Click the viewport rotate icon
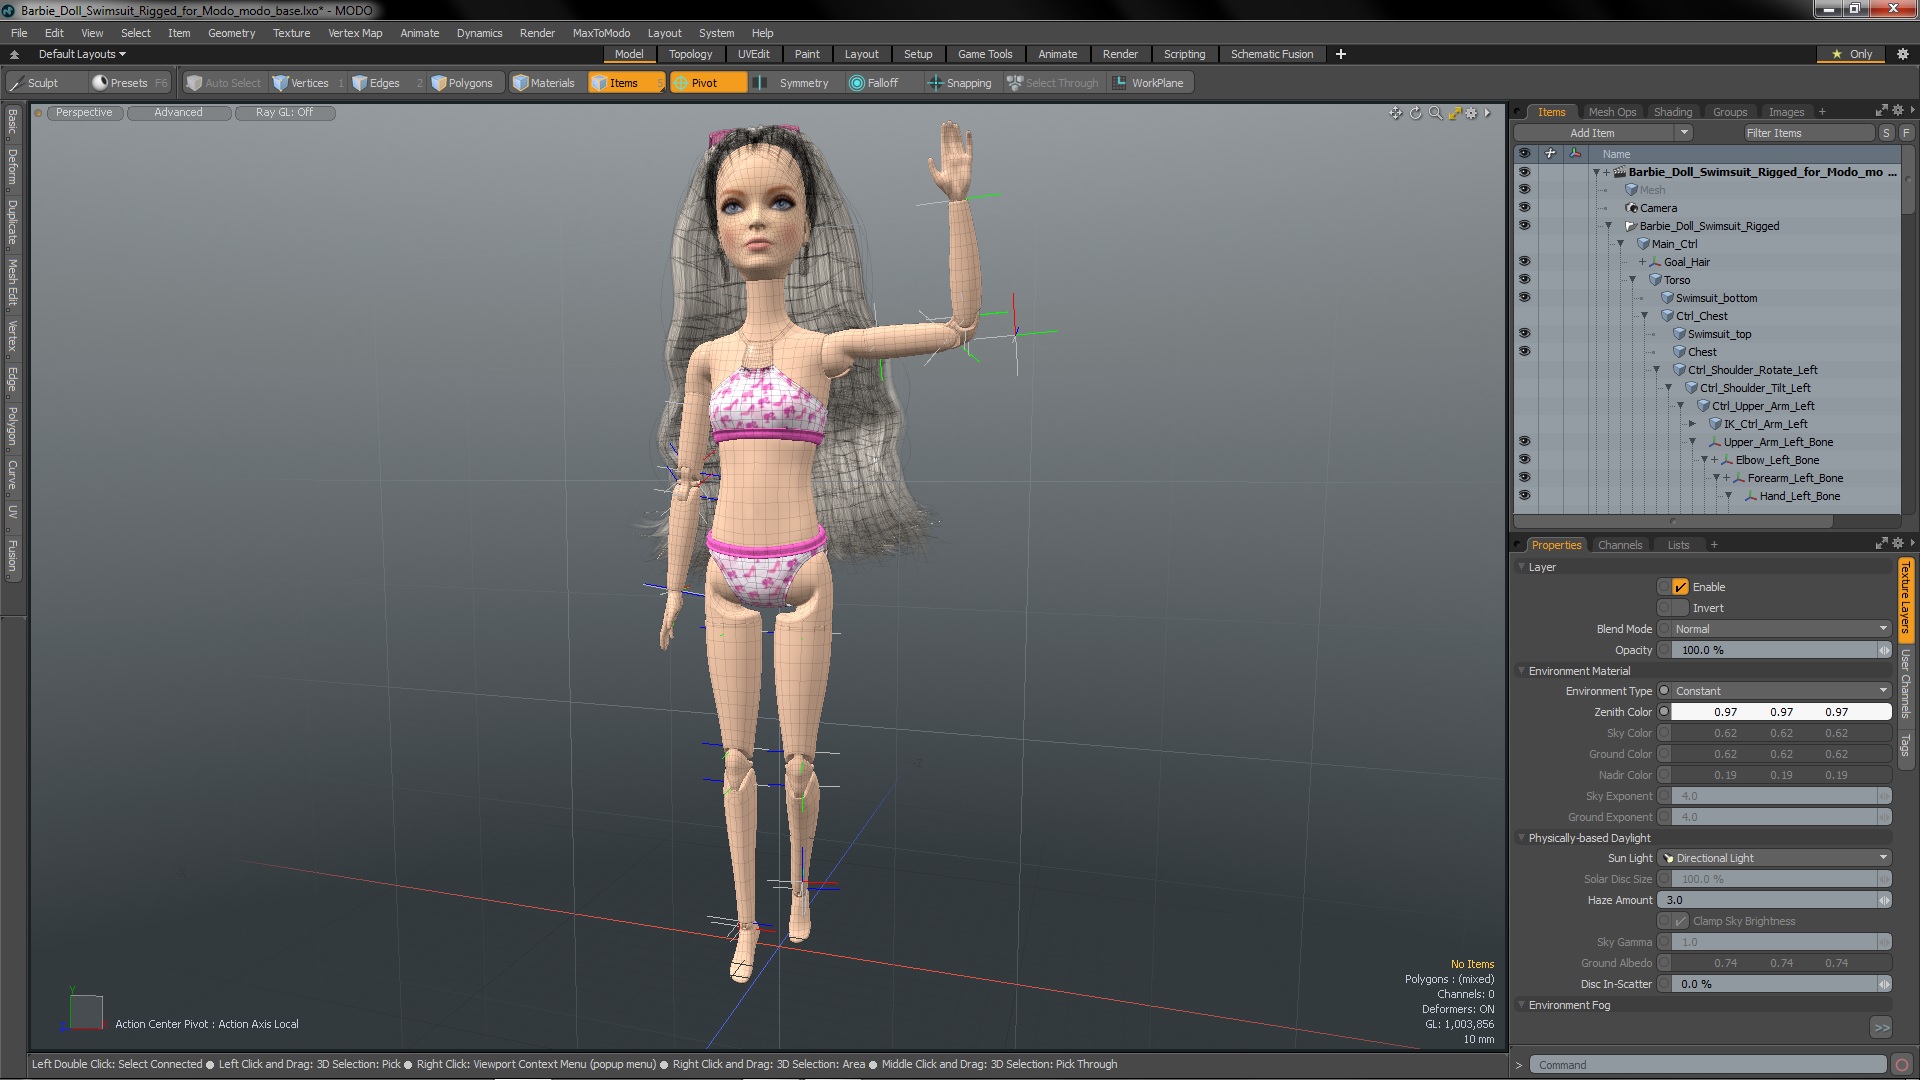This screenshot has width=1920, height=1080. (x=1415, y=113)
